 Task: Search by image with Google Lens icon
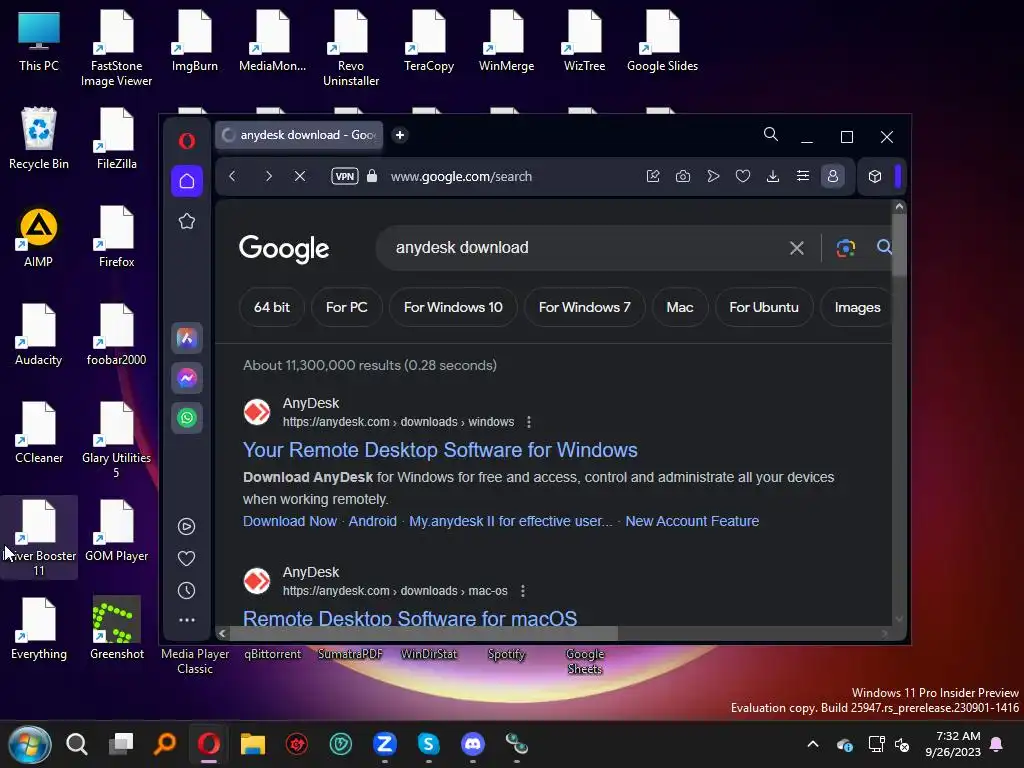pyautogui.click(x=846, y=248)
